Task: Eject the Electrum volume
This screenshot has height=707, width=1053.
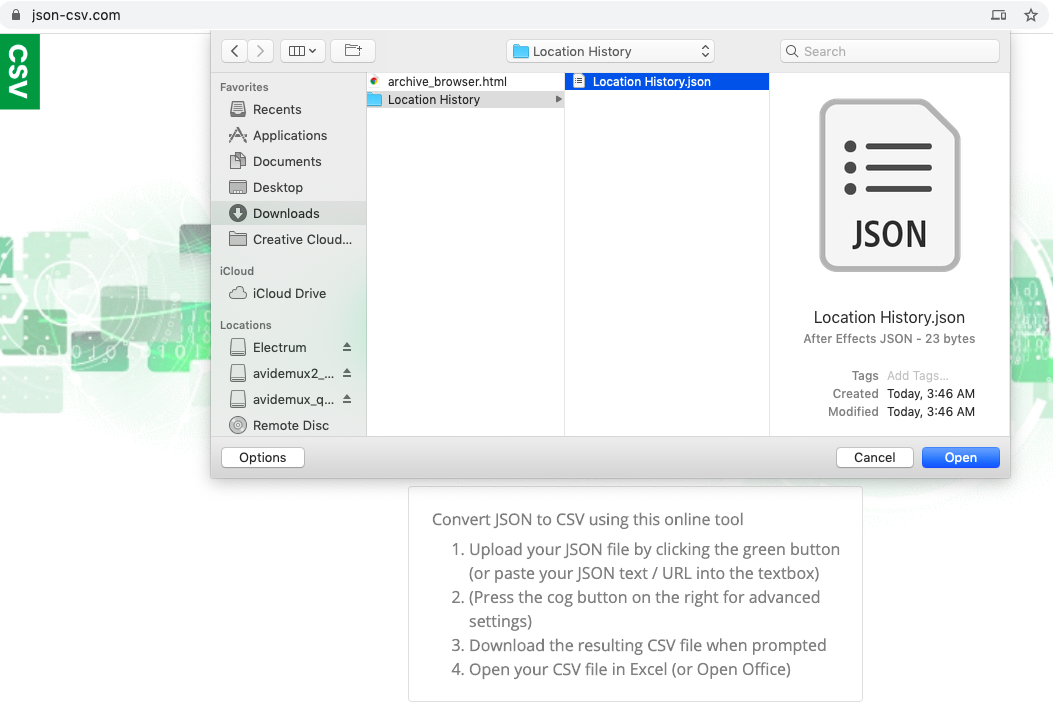Action: (x=347, y=347)
